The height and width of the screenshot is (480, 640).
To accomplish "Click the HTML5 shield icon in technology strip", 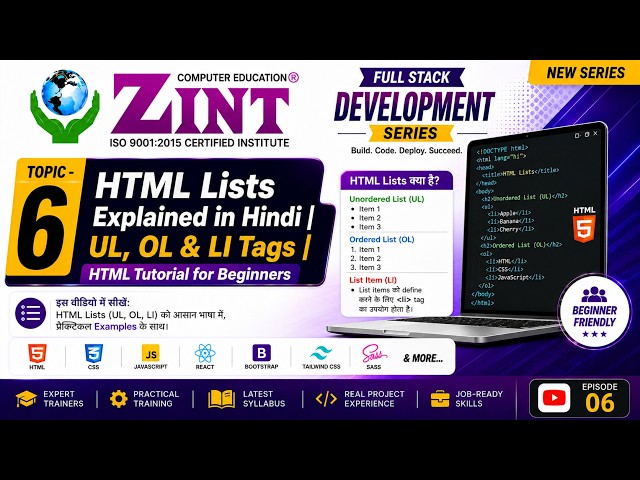I will coord(37,353).
